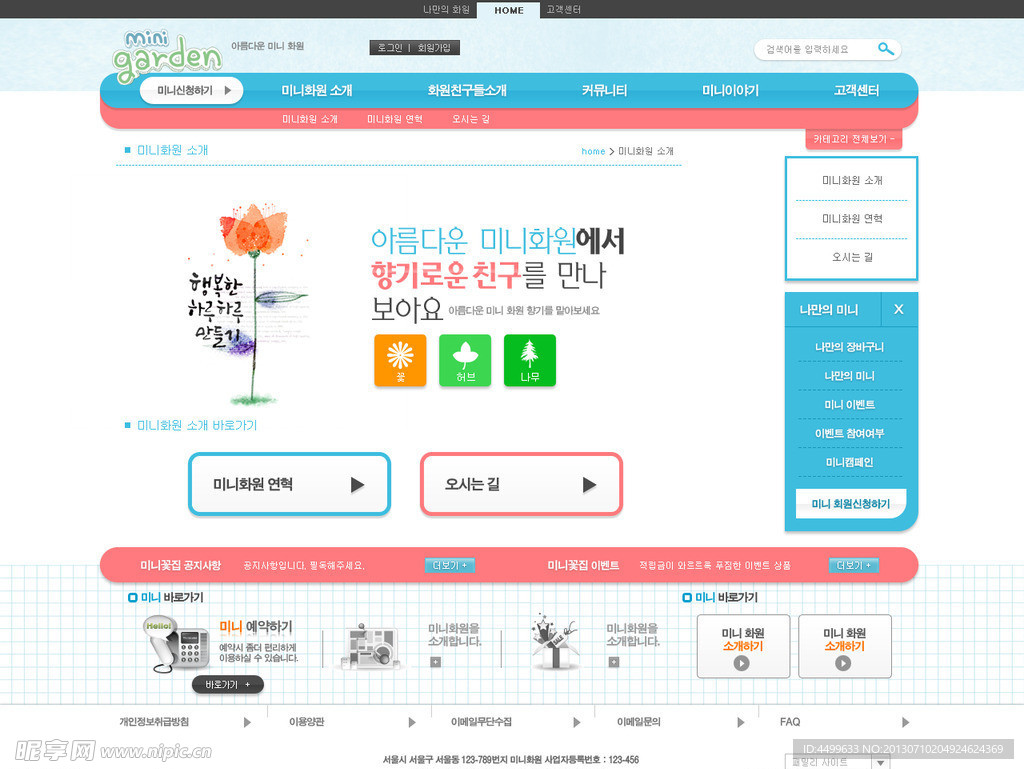Click the green 나무 tree icon
The height and width of the screenshot is (769, 1024).
click(530, 360)
